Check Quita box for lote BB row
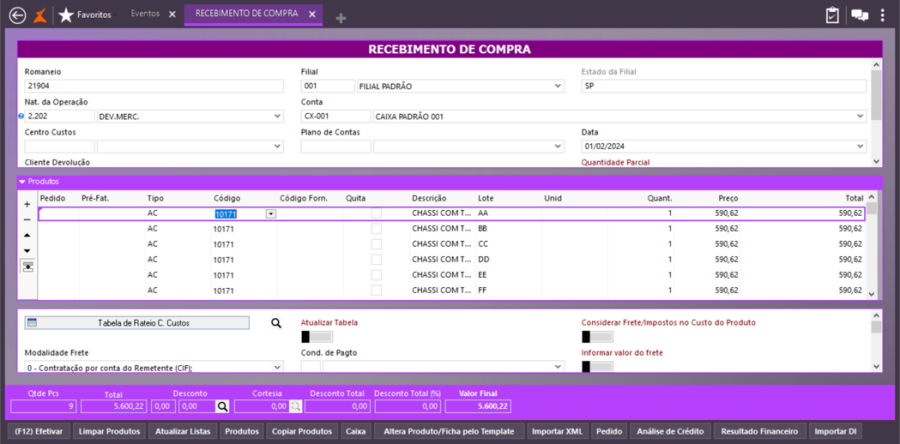 click(377, 228)
